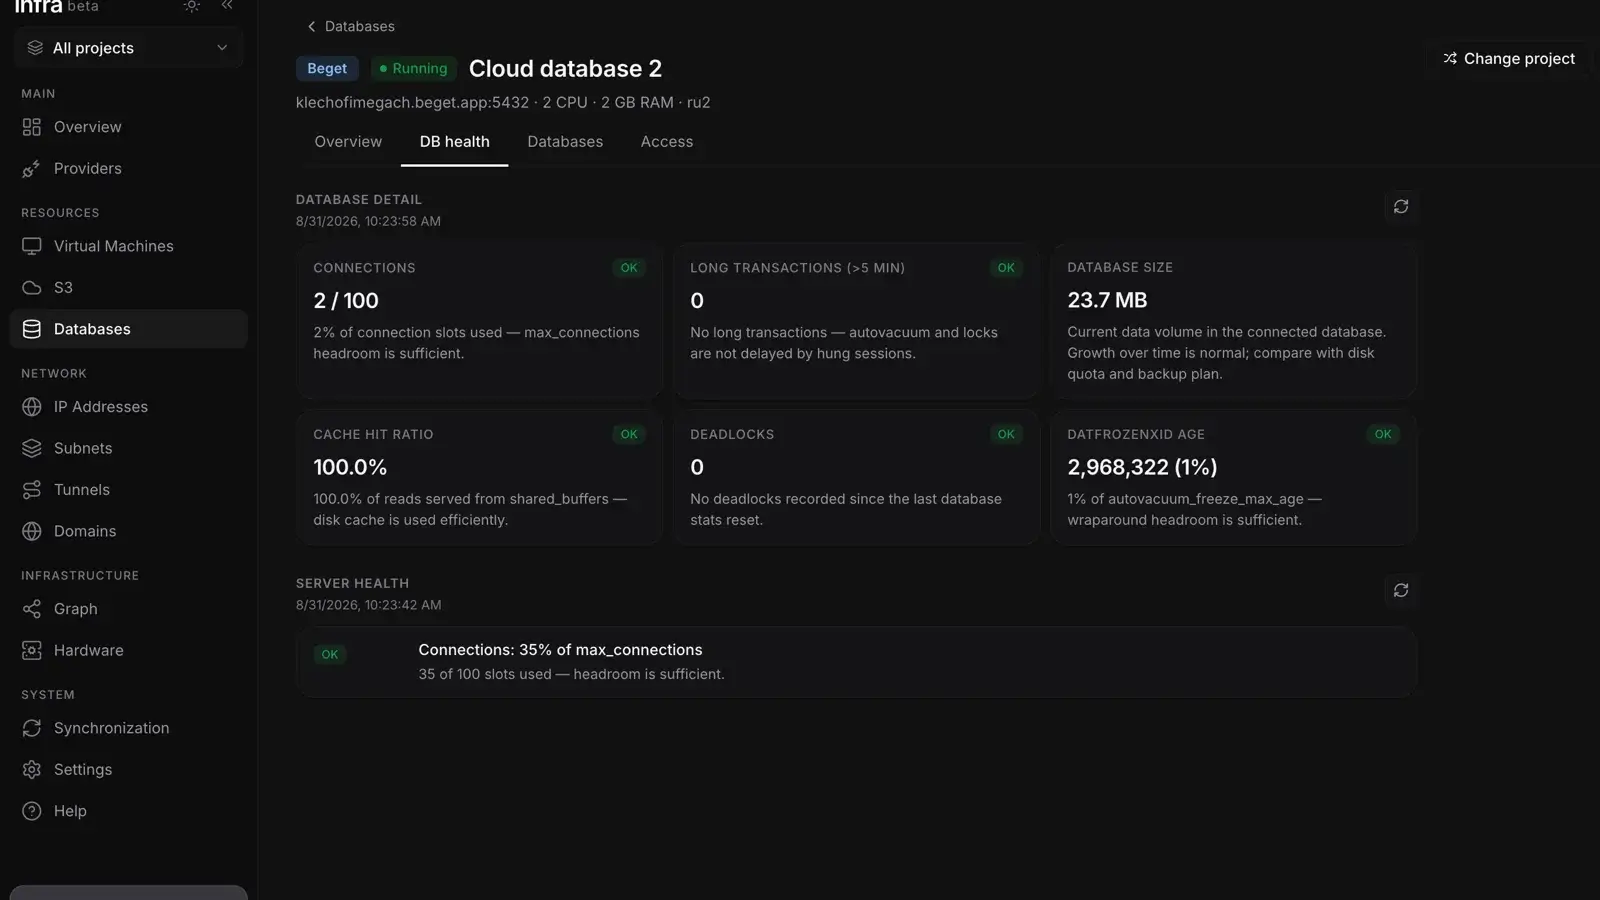1600x900 pixels.
Task: Click the shuffle icon on Change project
Action: pyautogui.click(x=1450, y=59)
